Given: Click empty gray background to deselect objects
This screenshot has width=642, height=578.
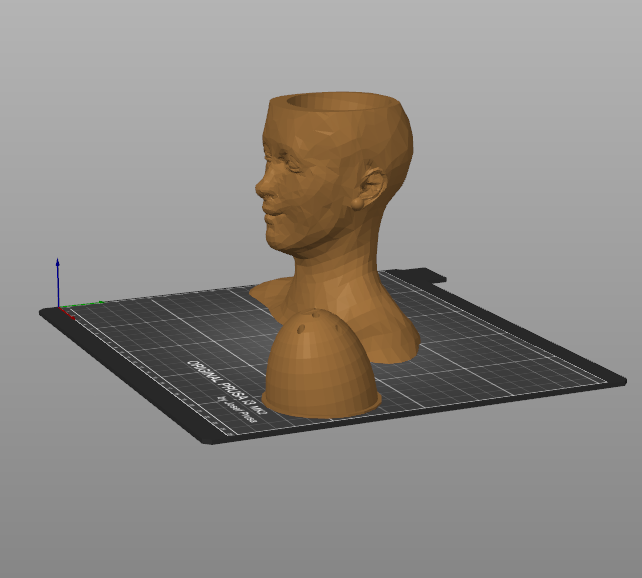Looking at the screenshot, I should (x=123, y=123).
